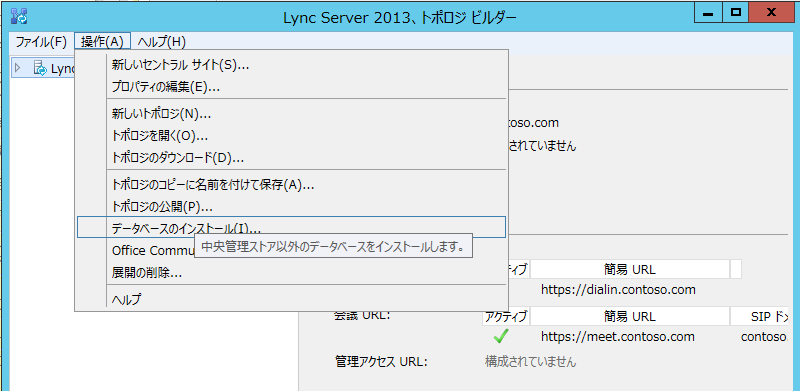Click https://dialin.contoso.com
800x391 pixels.
[x=618, y=290]
